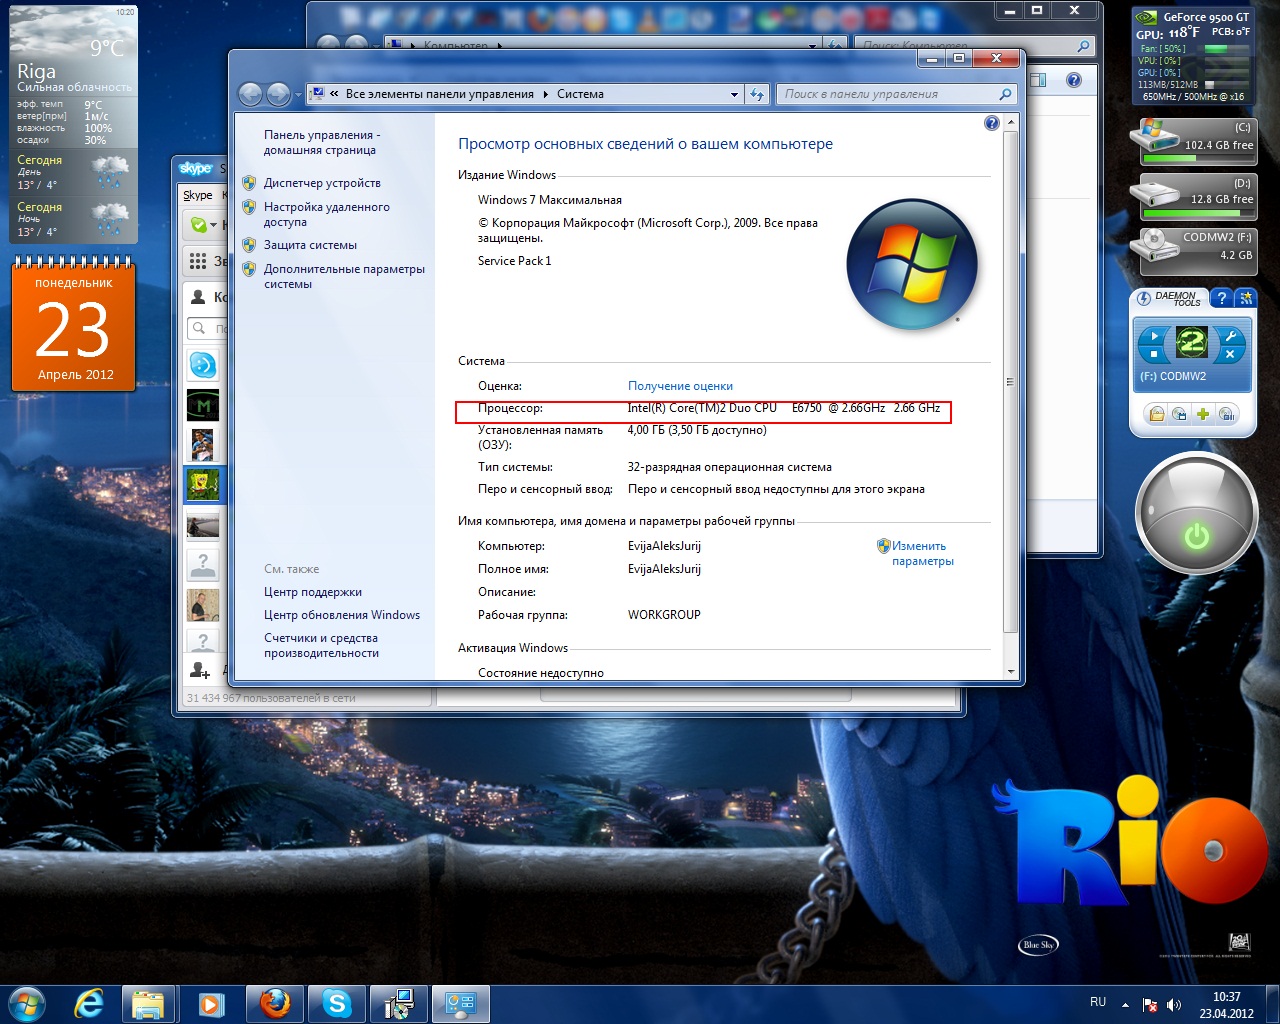Click the 'Получение оценки' rating link
Screen dimensions: 1280x1024
(680, 386)
